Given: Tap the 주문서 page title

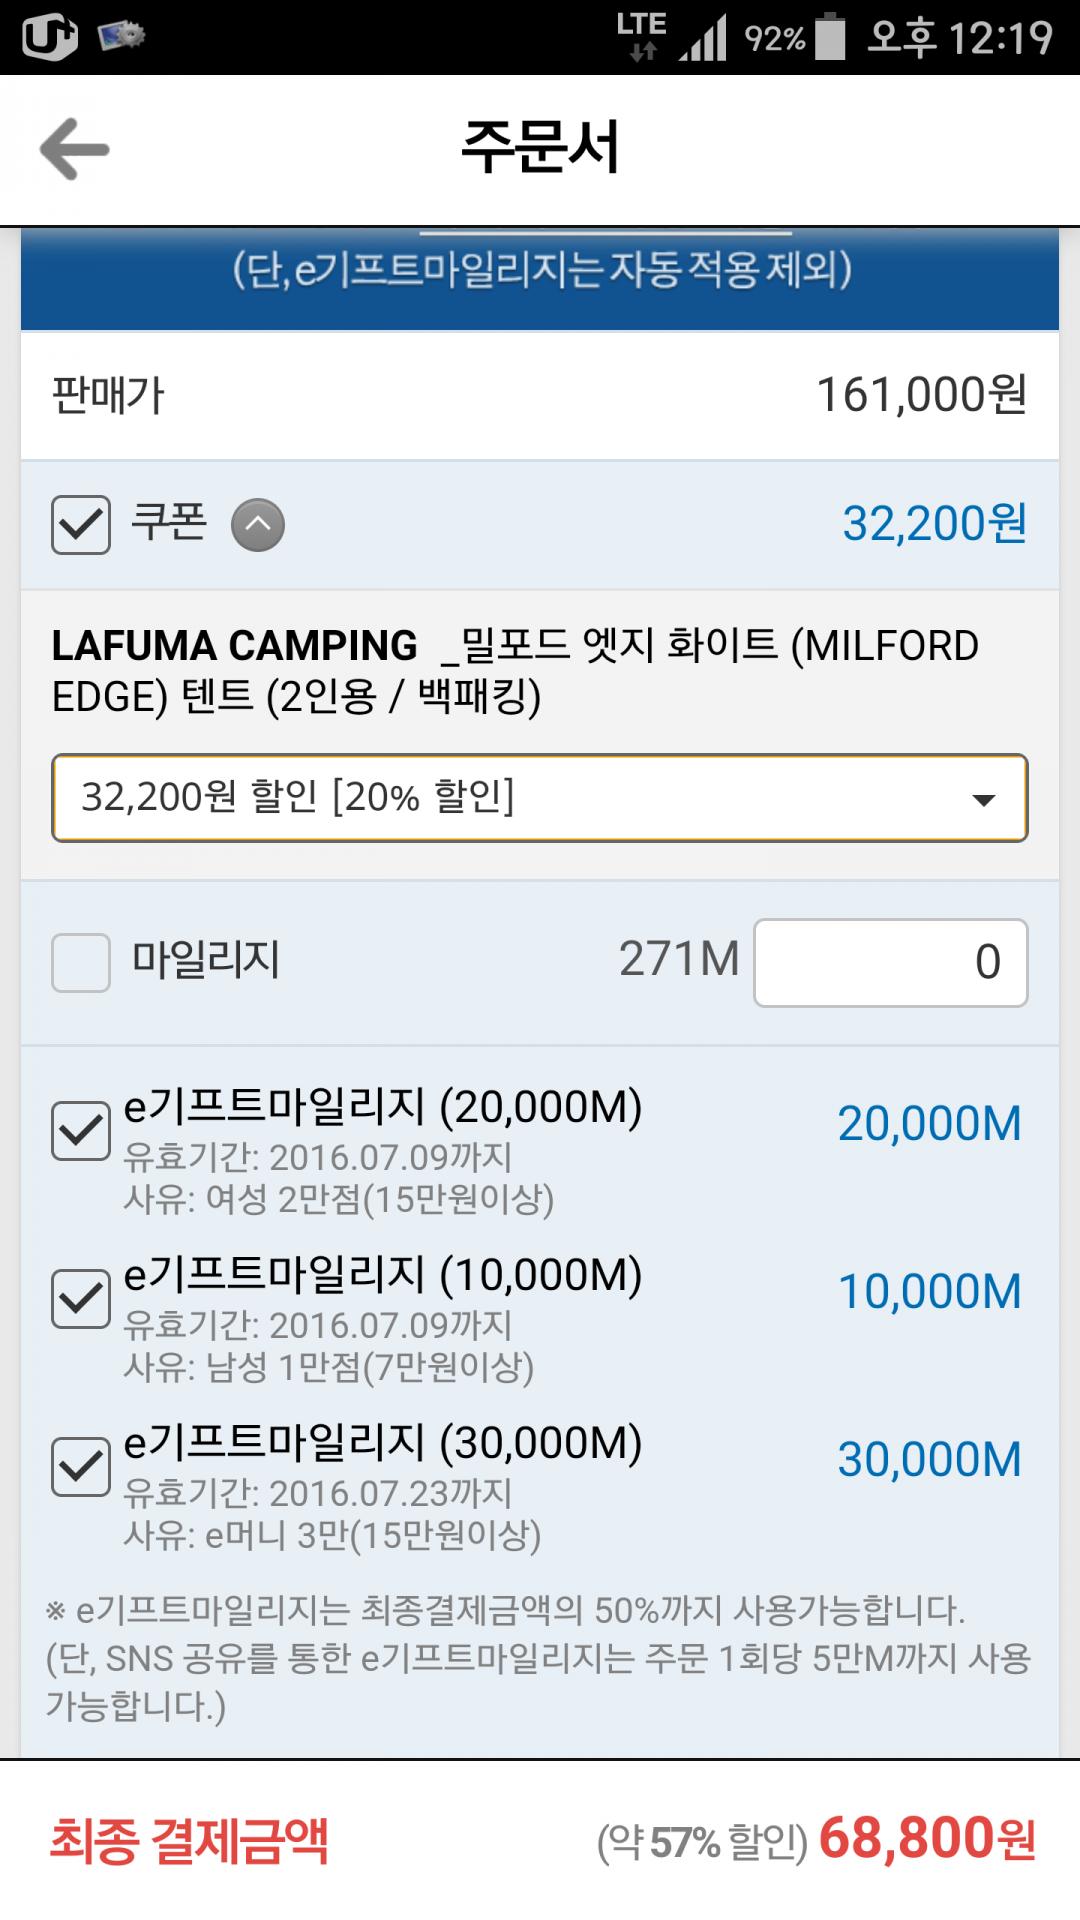Looking at the screenshot, I should (540, 148).
